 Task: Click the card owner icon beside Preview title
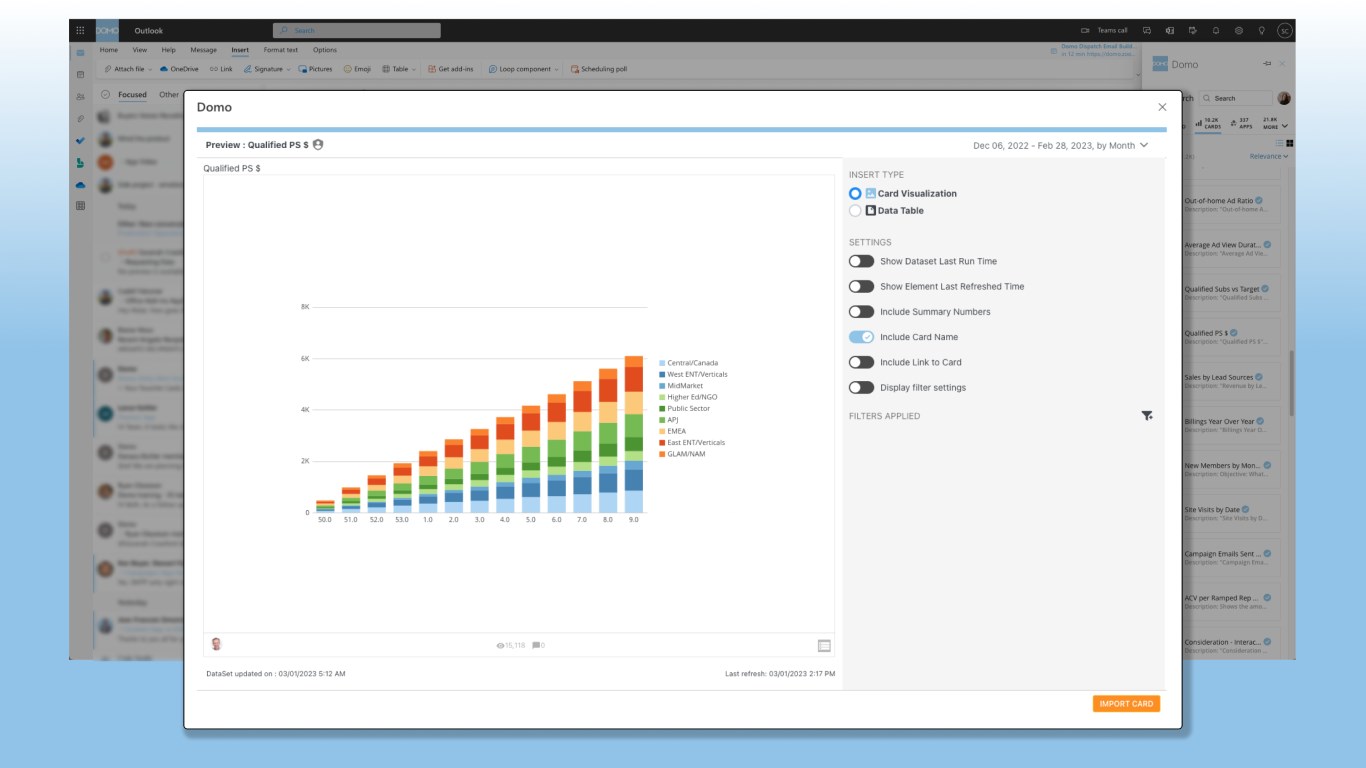(318, 145)
